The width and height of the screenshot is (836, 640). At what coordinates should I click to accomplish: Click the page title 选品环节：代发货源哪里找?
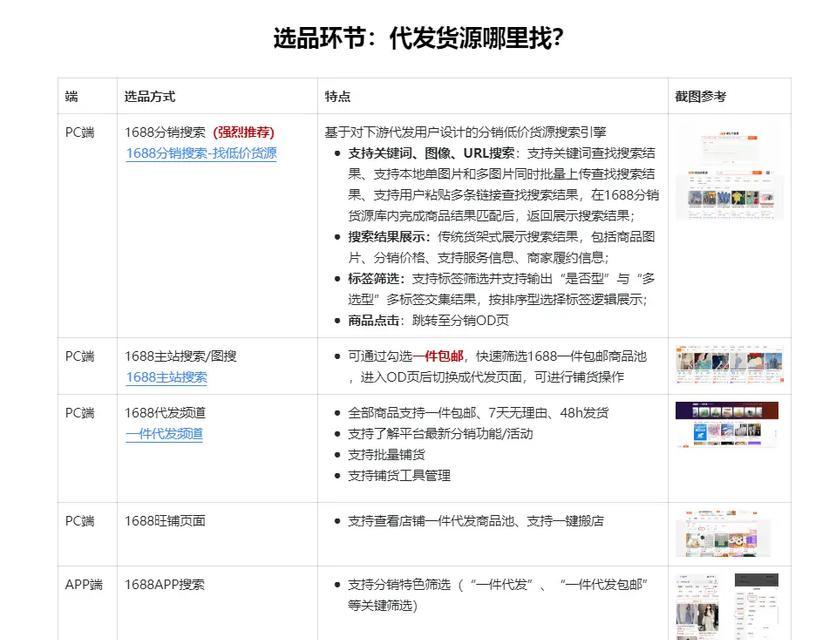418,38
